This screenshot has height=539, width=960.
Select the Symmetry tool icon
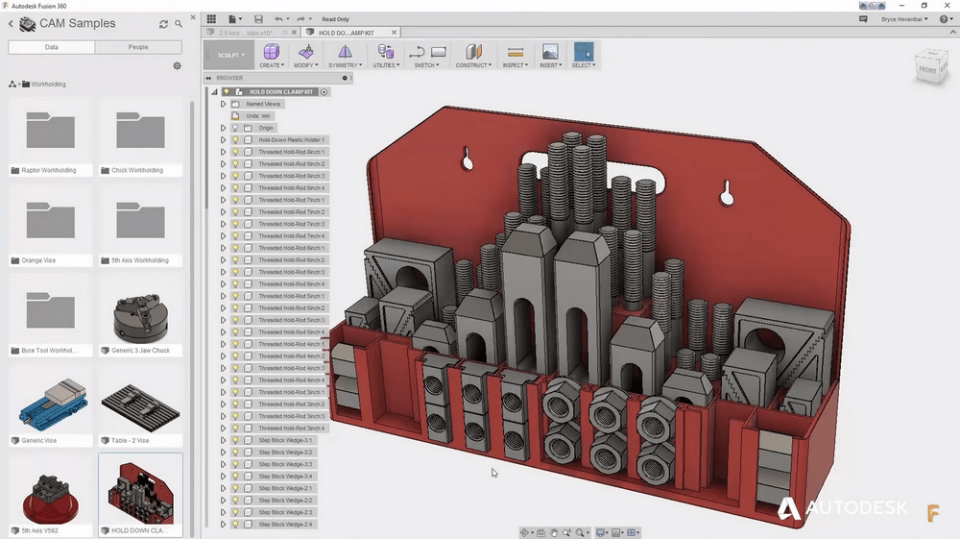pos(344,52)
